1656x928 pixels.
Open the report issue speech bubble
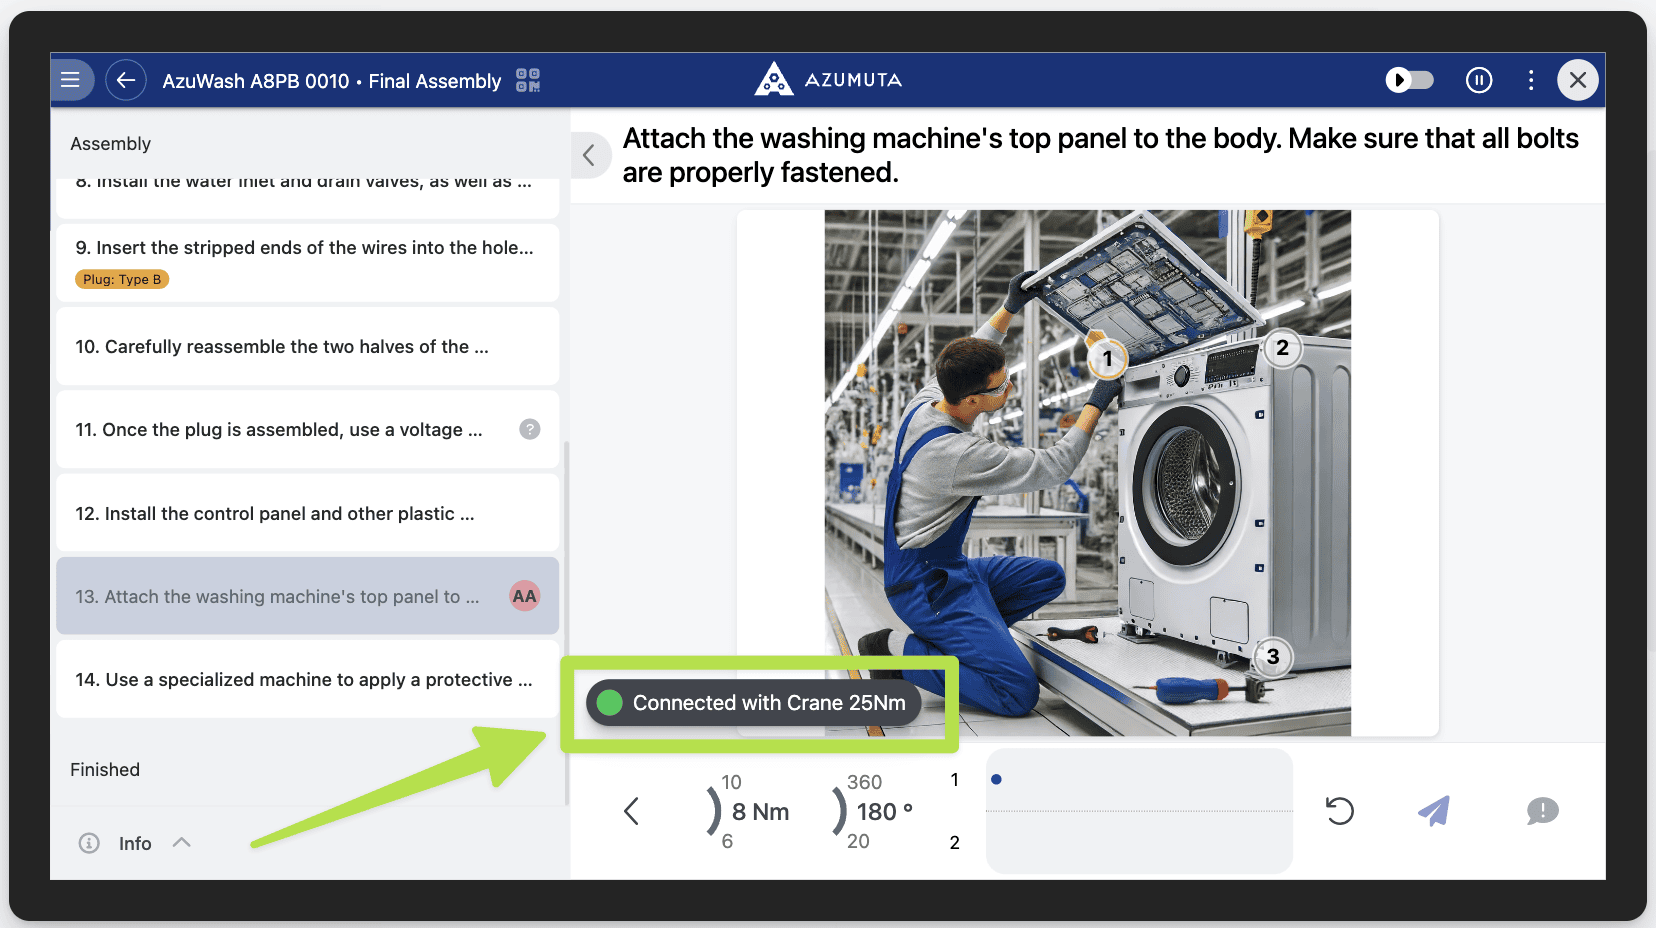[x=1542, y=811]
